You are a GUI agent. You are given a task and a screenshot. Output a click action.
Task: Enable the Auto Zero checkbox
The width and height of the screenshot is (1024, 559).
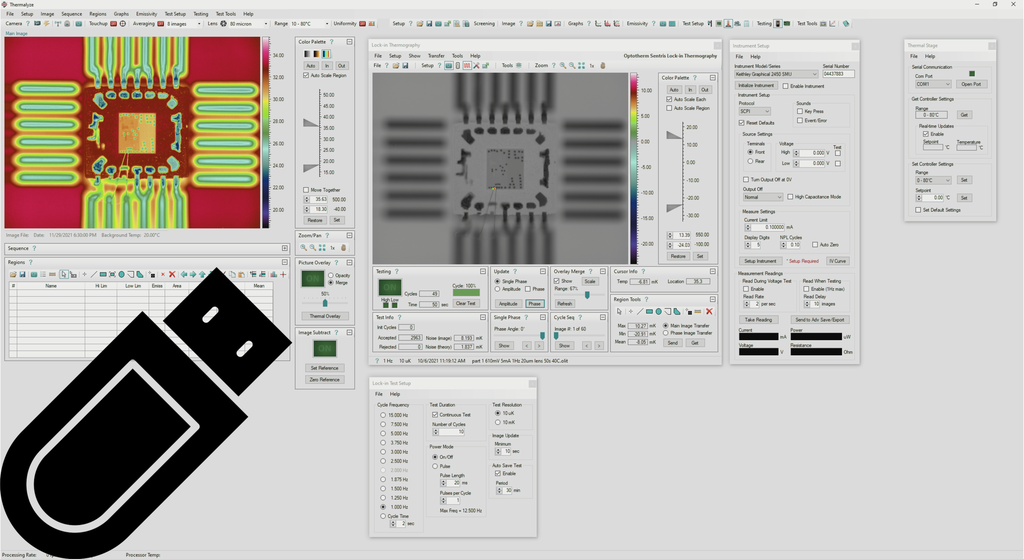click(x=815, y=244)
